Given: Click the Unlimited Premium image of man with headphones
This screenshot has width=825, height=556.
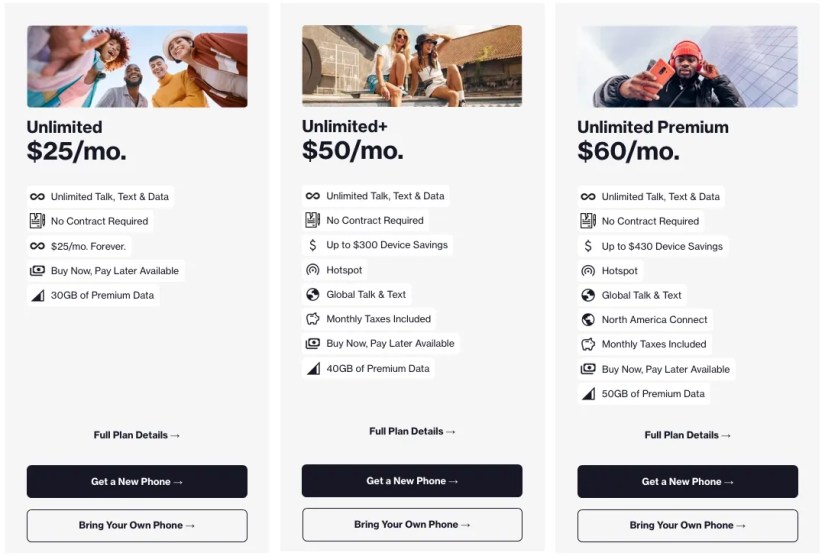Looking at the screenshot, I should pos(687,67).
